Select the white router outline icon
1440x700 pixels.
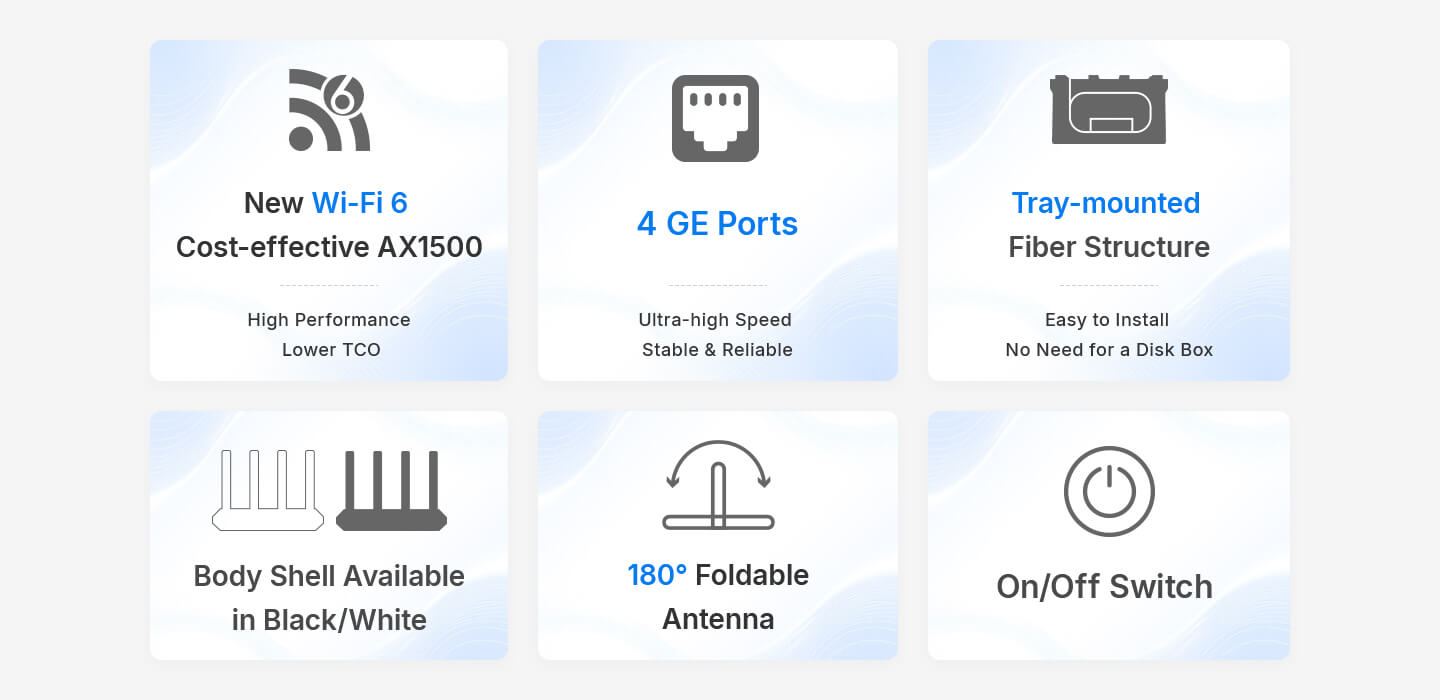[268, 490]
